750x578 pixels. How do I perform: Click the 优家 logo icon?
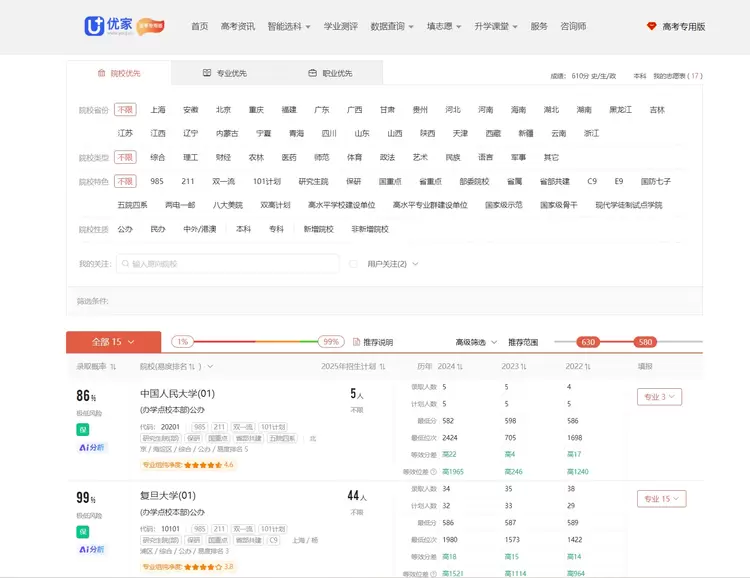point(95,26)
